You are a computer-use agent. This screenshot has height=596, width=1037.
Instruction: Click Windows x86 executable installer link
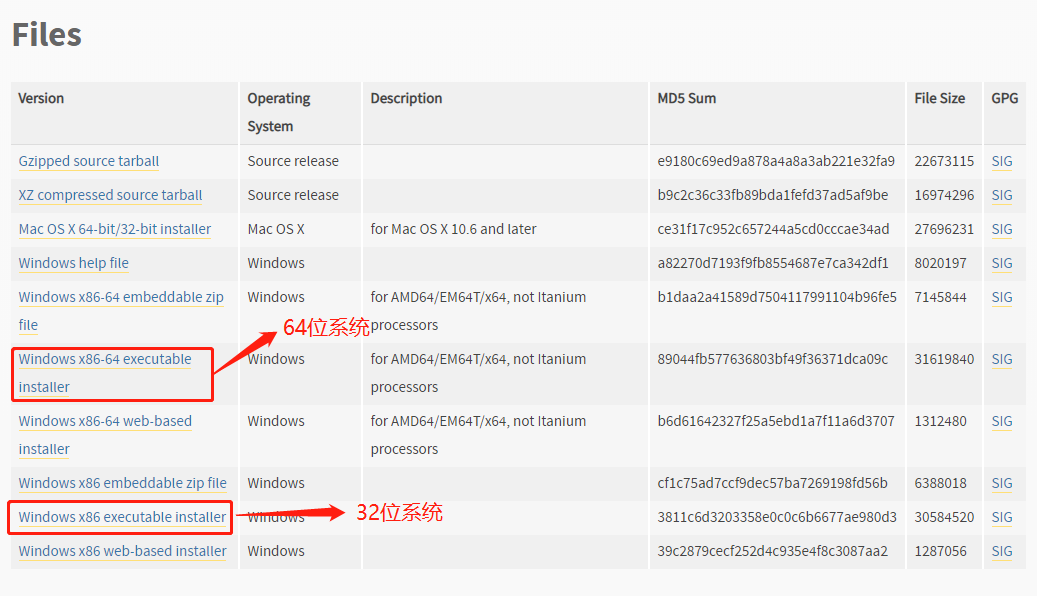[x=122, y=517]
